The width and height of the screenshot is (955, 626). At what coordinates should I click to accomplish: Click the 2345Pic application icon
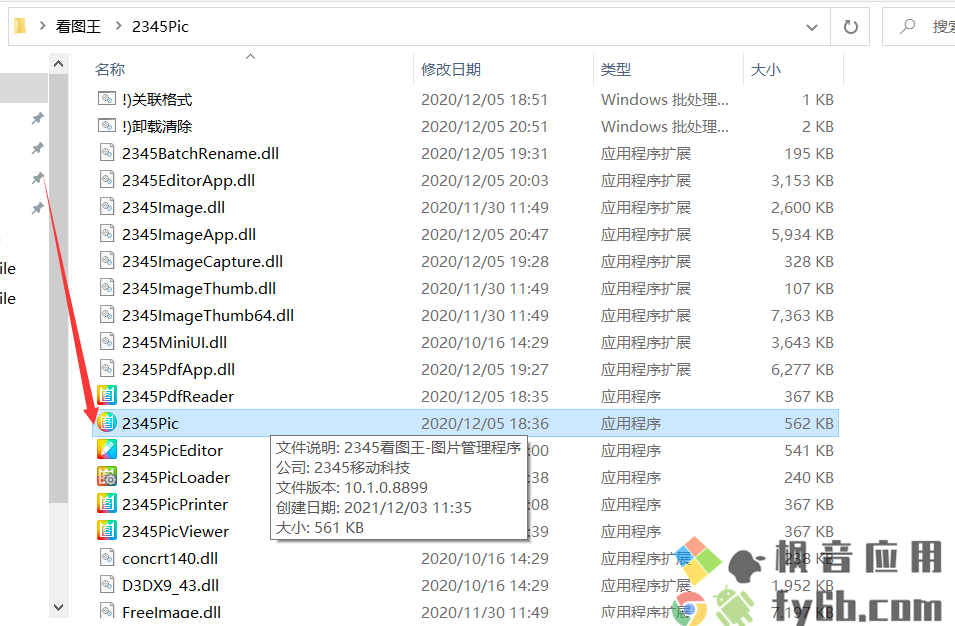(107, 423)
